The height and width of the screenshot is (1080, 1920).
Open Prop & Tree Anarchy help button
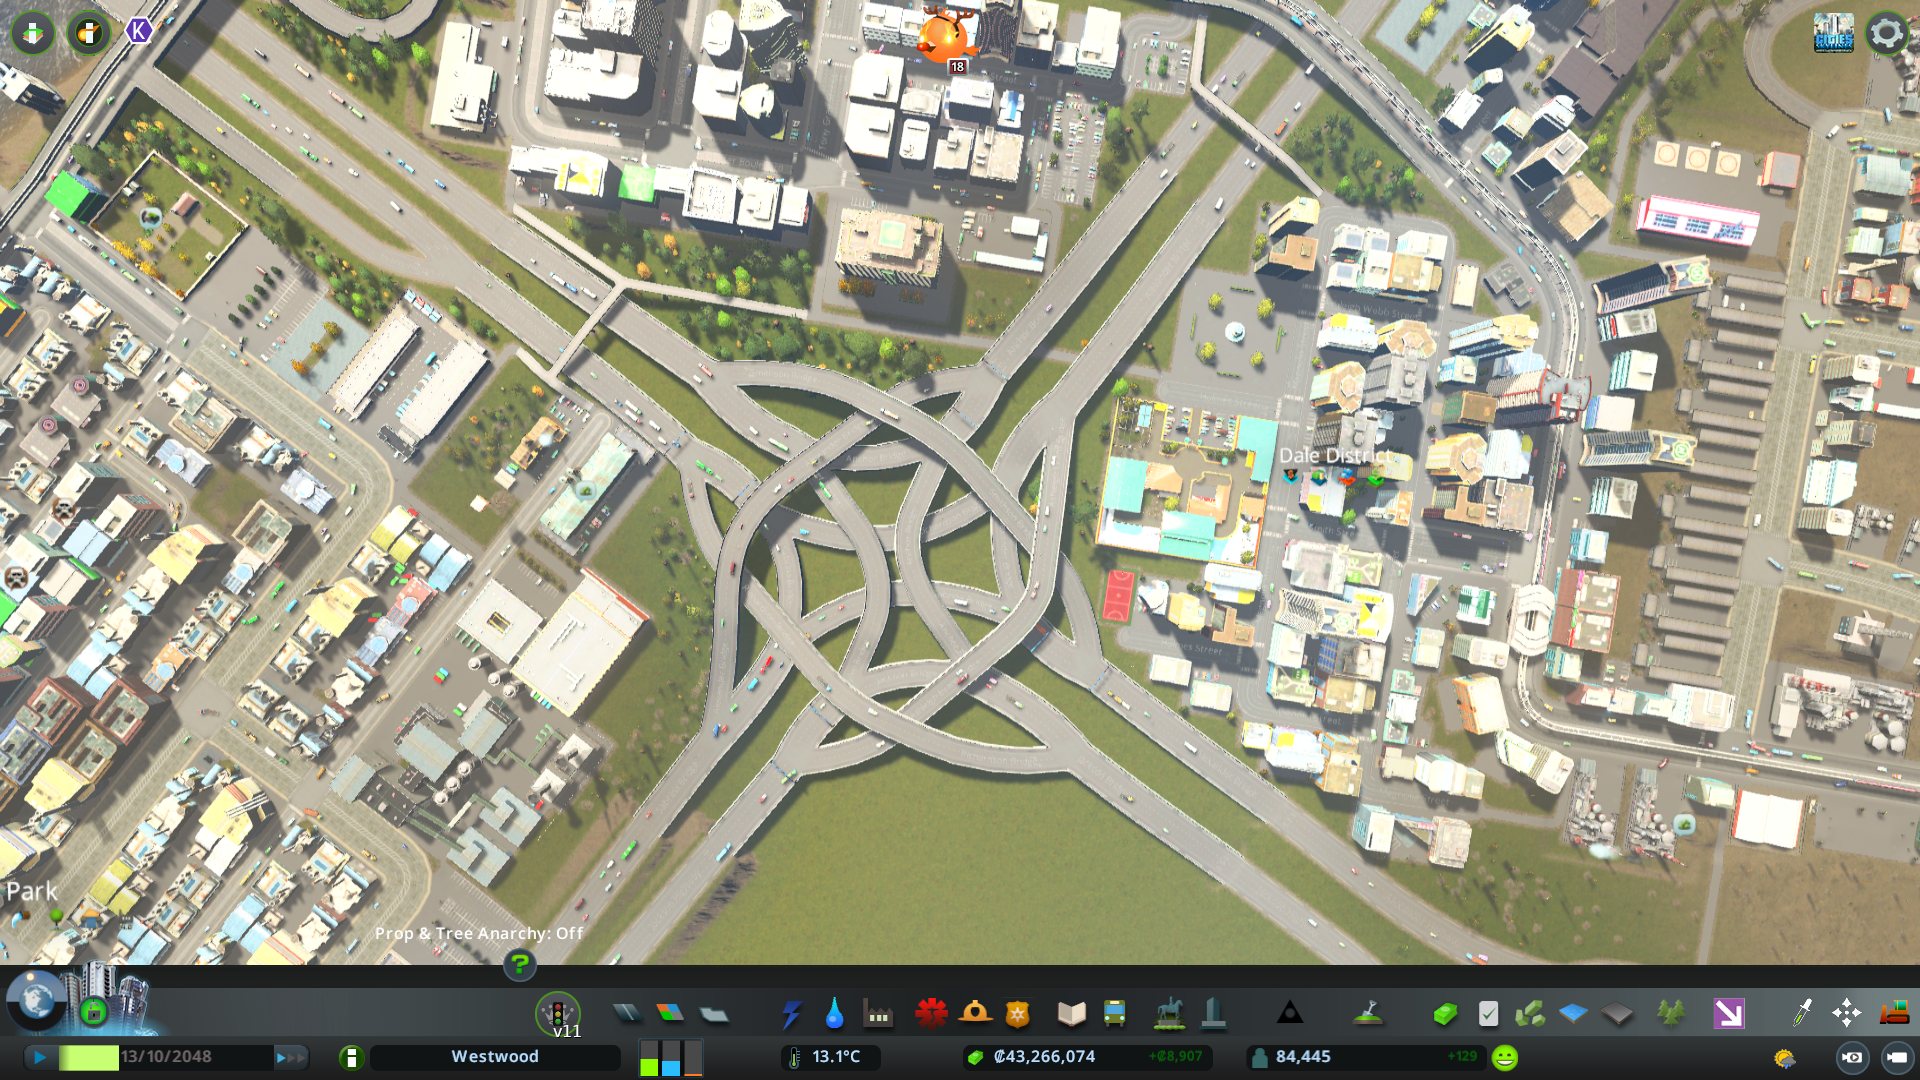coord(519,964)
